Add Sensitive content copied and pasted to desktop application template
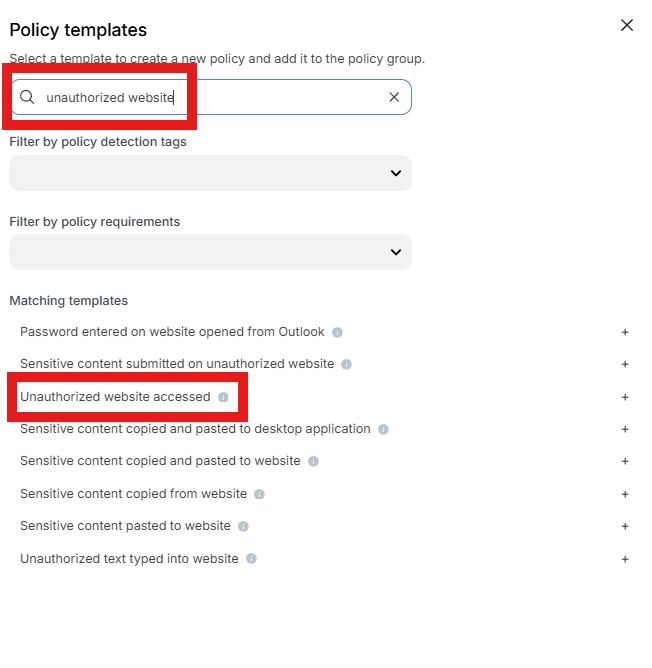This screenshot has height=668, width=652. click(625, 429)
